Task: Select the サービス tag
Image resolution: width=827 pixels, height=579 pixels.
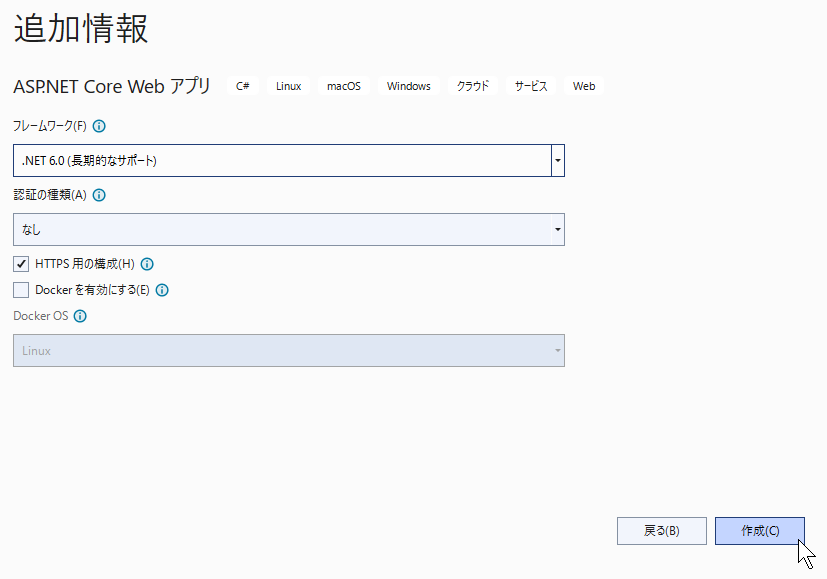Action: (531, 86)
